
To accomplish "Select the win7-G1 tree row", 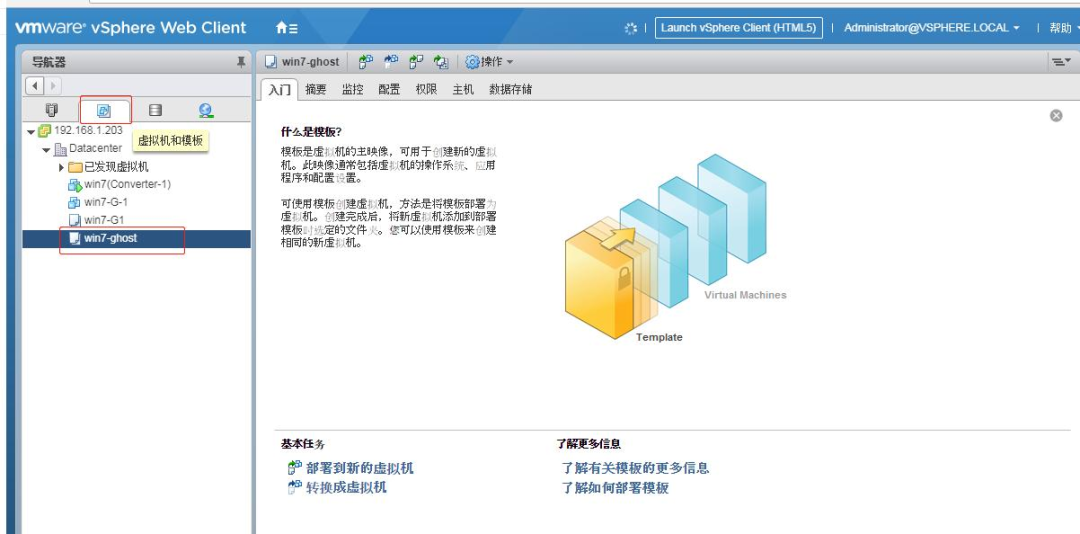I will pyautogui.click(x=136, y=220).
